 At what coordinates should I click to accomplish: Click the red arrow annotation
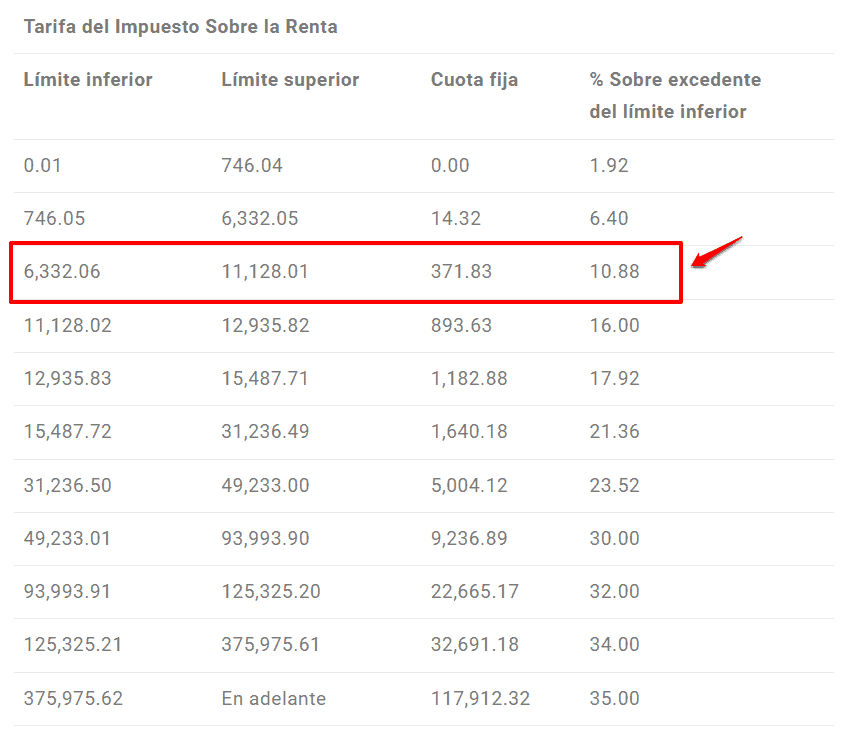pos(716,252)
